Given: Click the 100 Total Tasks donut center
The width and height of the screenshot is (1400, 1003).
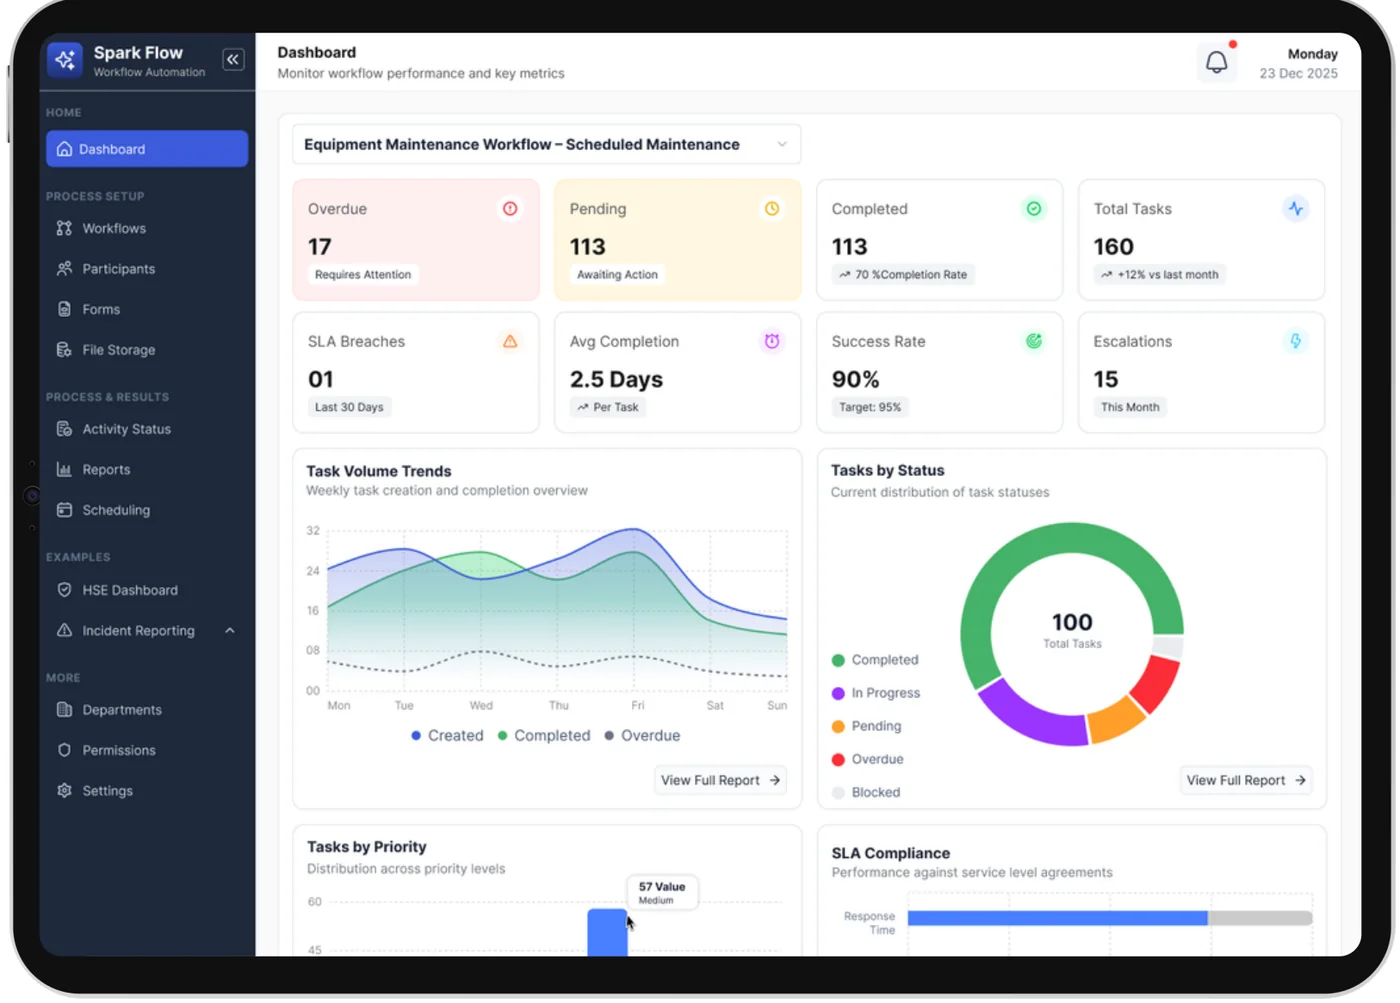Looking at the screenshot, I should (1072, 630).
